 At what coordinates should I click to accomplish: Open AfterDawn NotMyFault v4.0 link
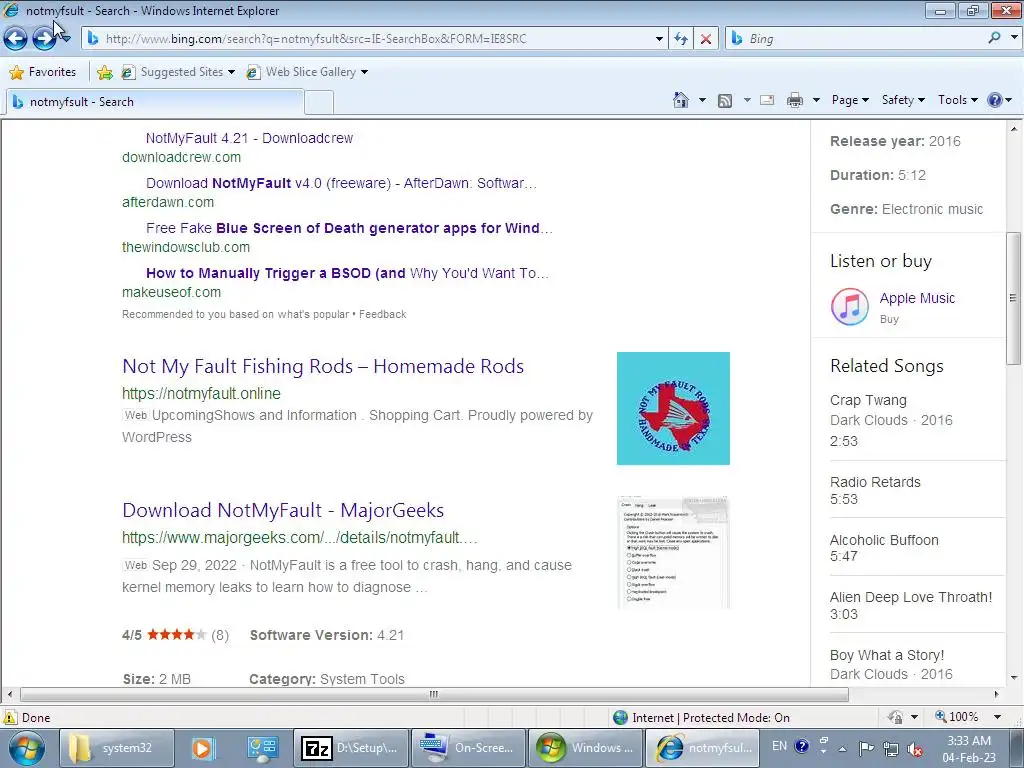[x=341, y=184]
